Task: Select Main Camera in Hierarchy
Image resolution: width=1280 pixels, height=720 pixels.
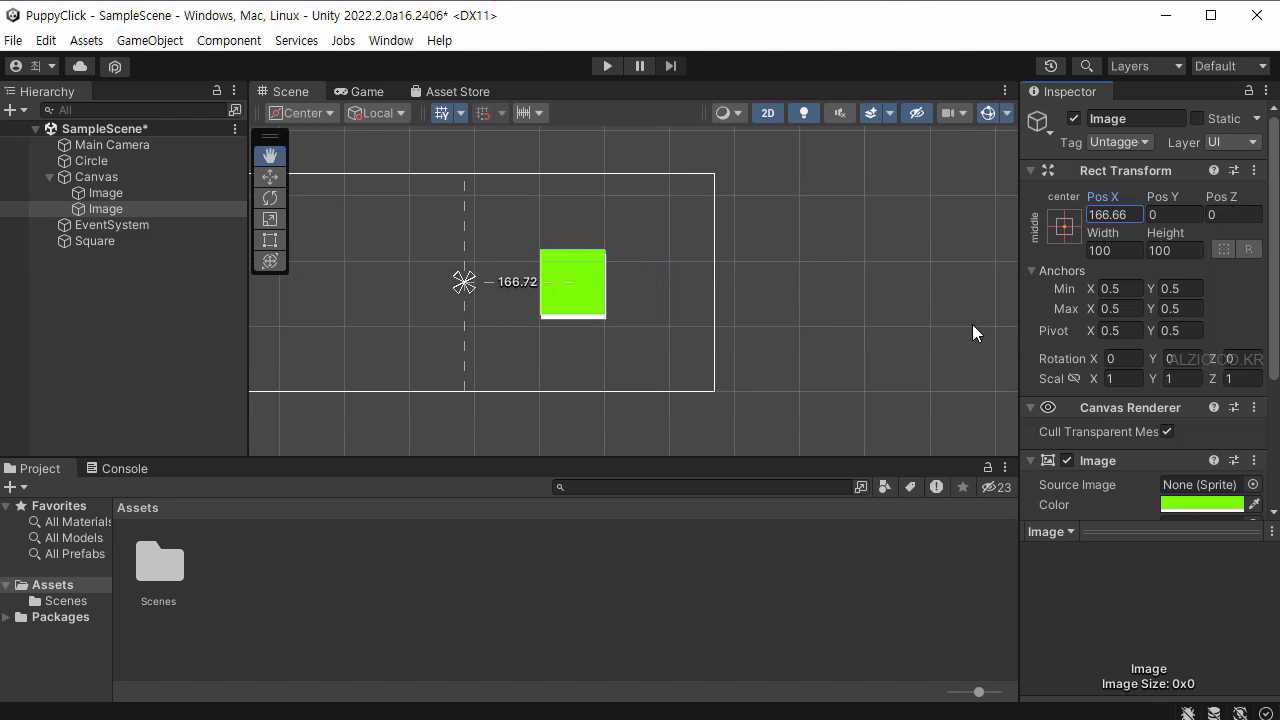Action: coord(112,145)
